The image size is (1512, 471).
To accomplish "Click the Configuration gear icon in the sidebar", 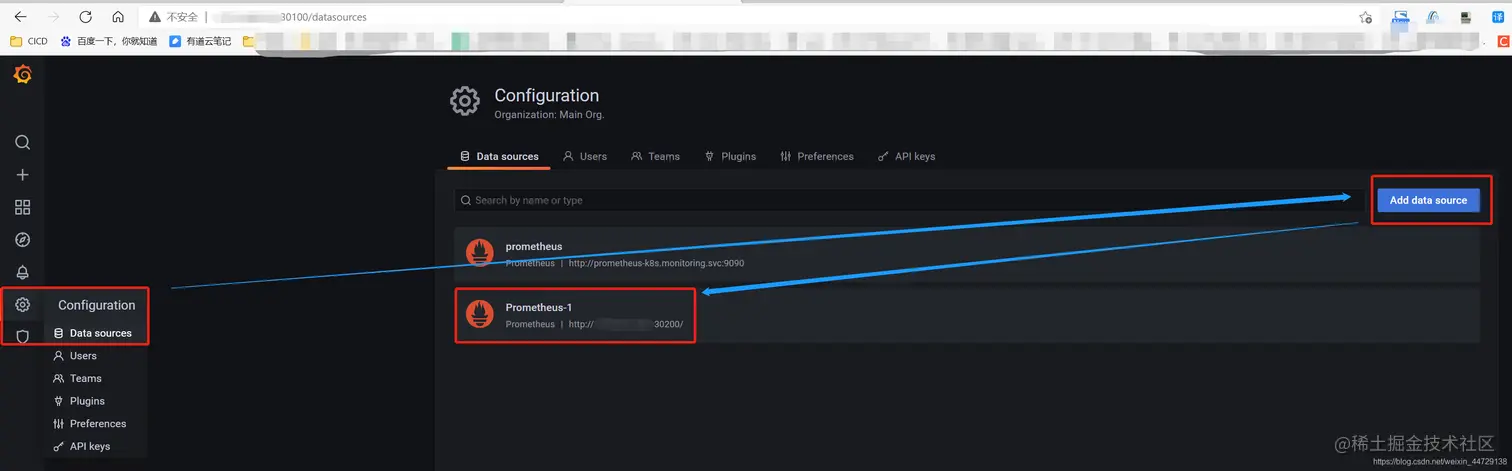I will click(22, 305).
